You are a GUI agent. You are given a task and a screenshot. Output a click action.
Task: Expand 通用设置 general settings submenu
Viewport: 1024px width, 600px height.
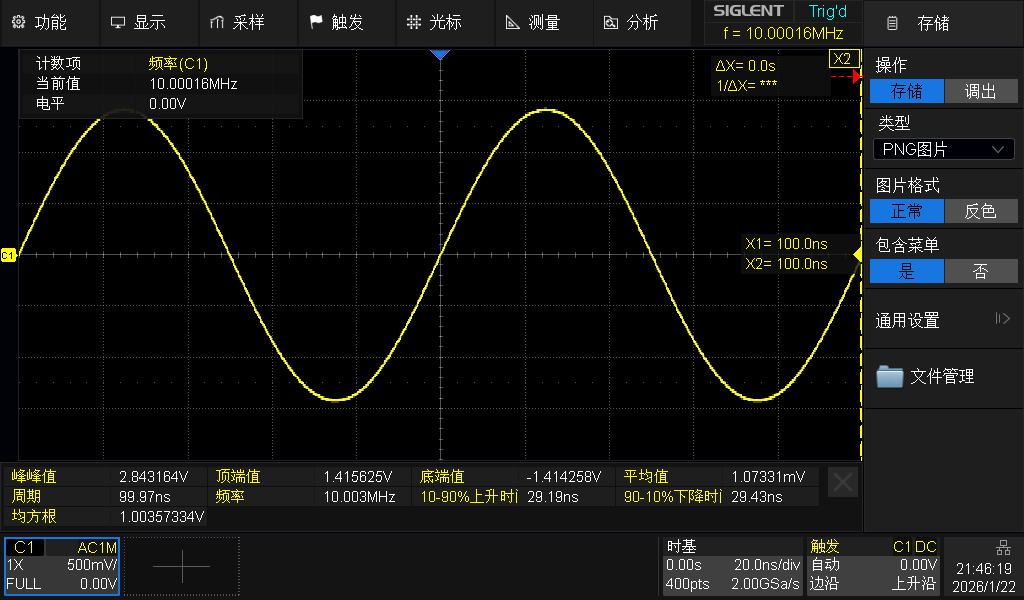click(943, 320)
